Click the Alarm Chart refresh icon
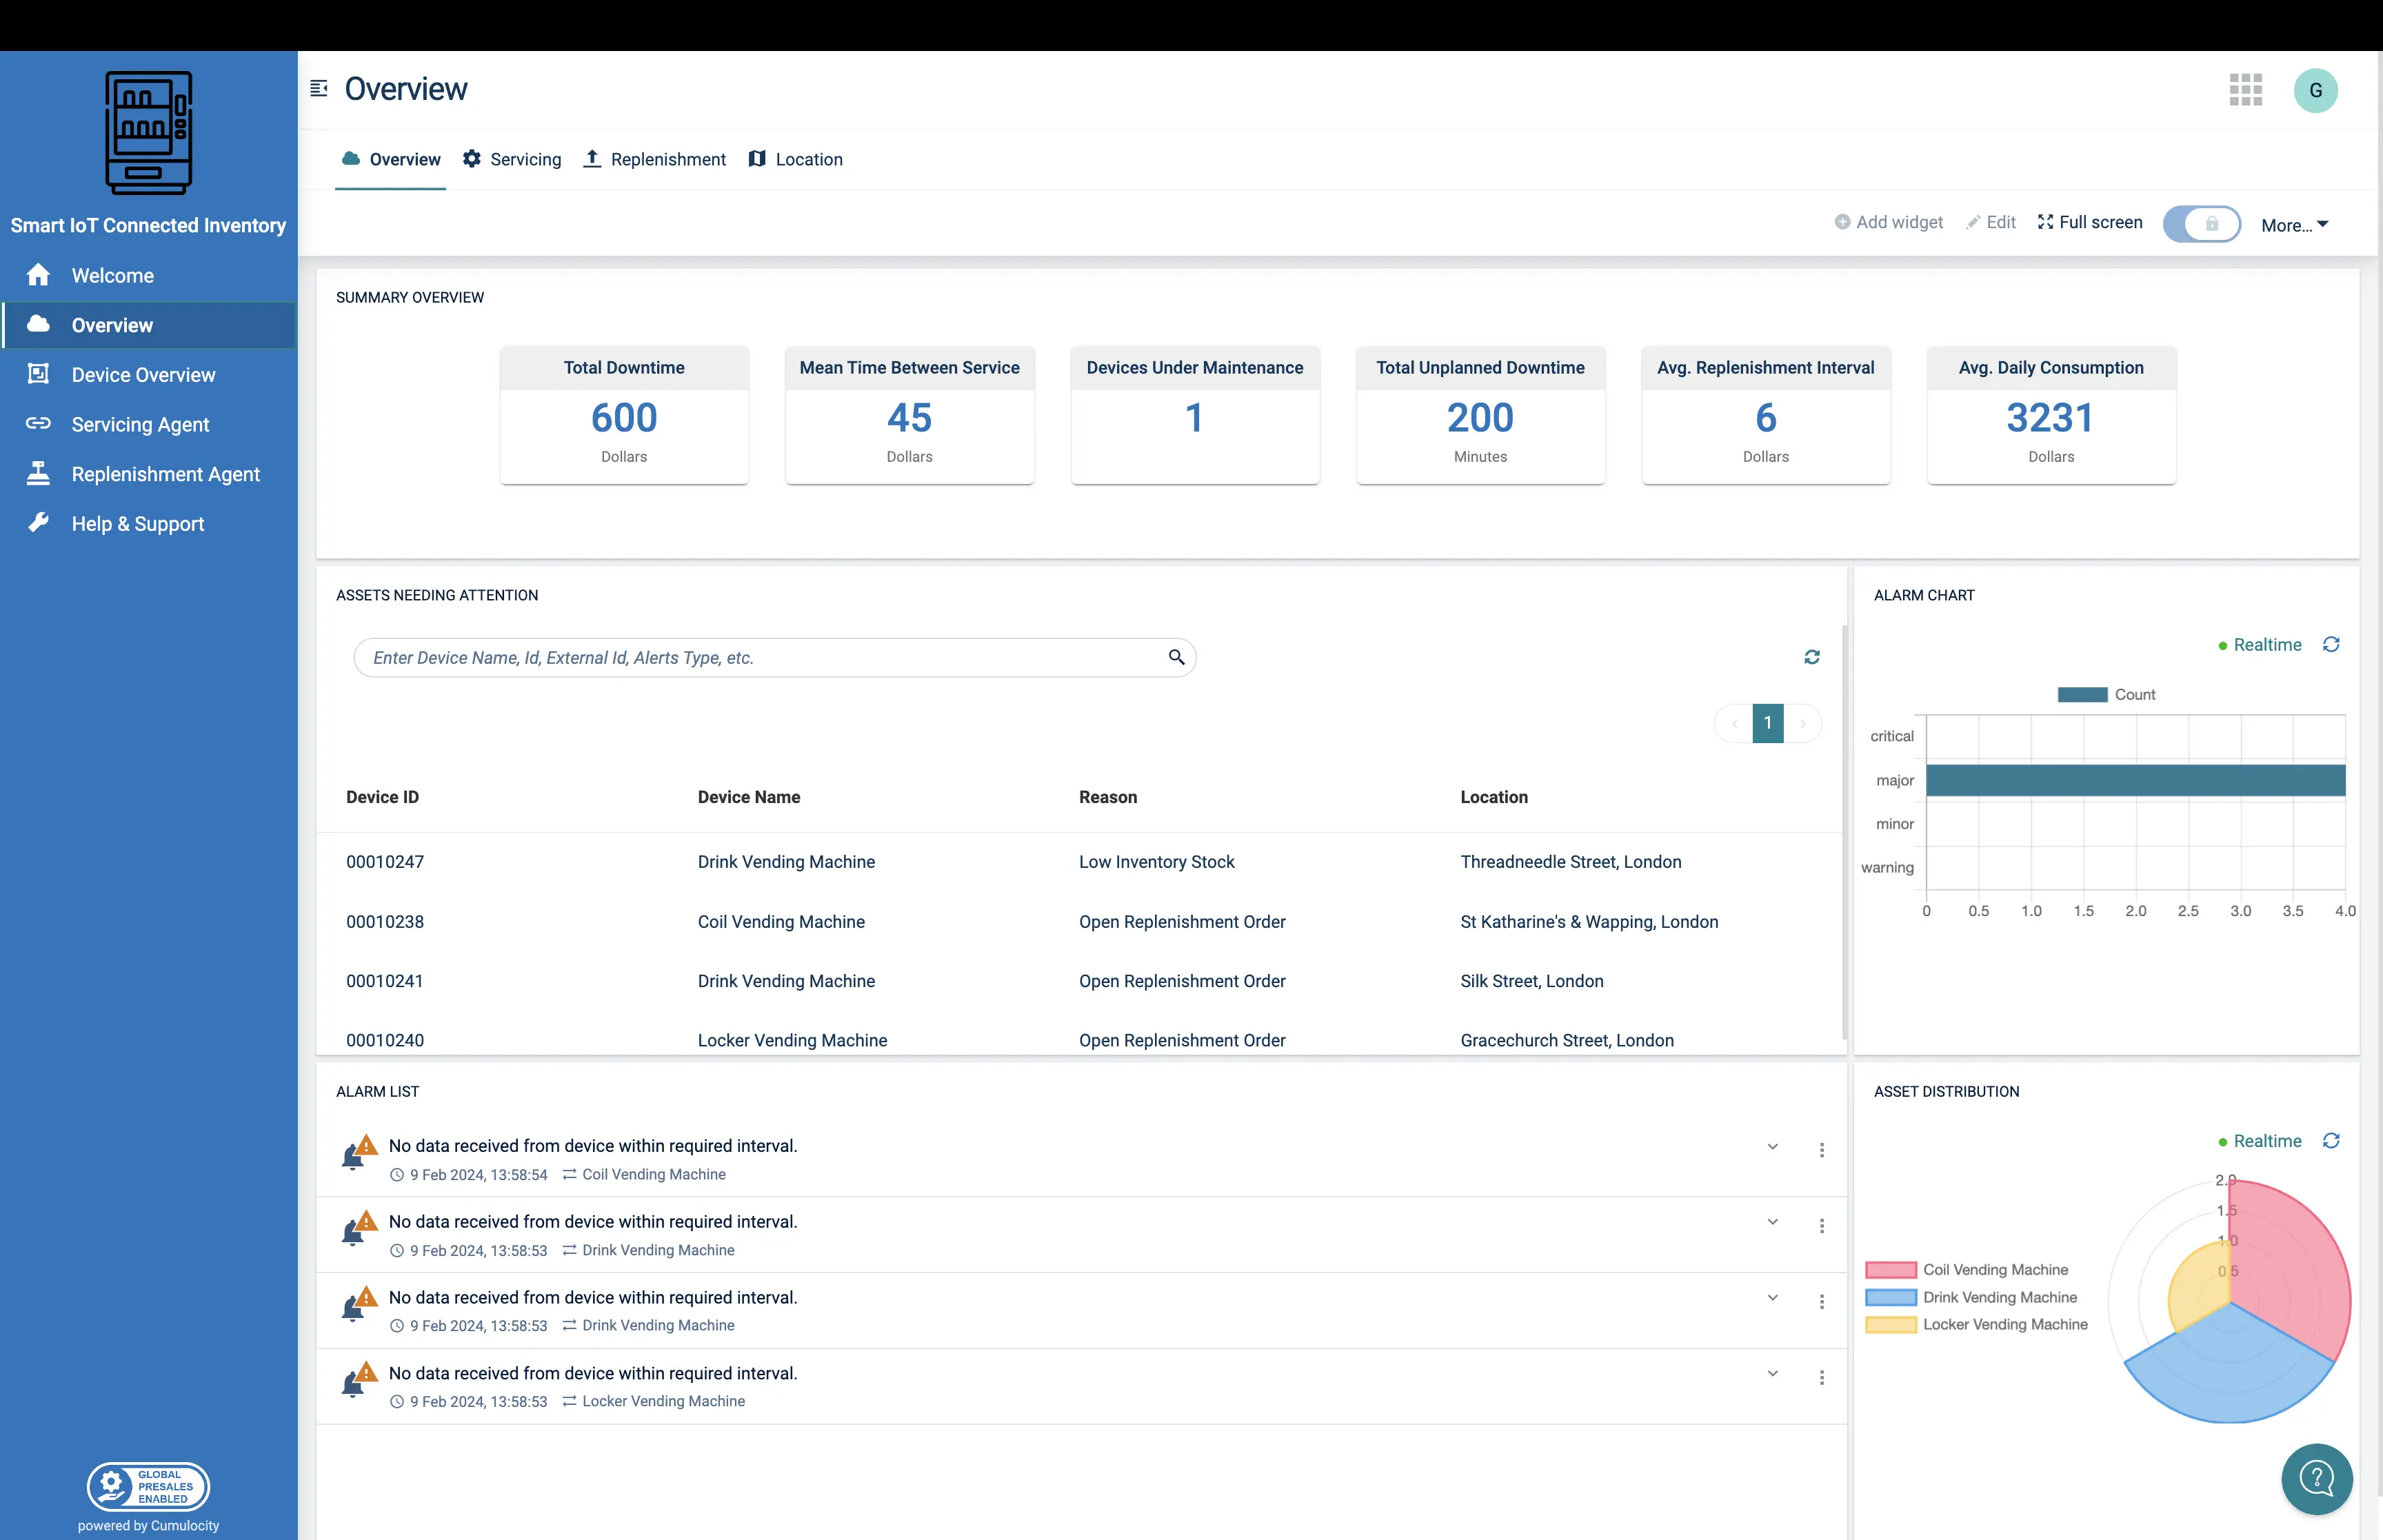2383x1540 pixels. (2331, 645)
